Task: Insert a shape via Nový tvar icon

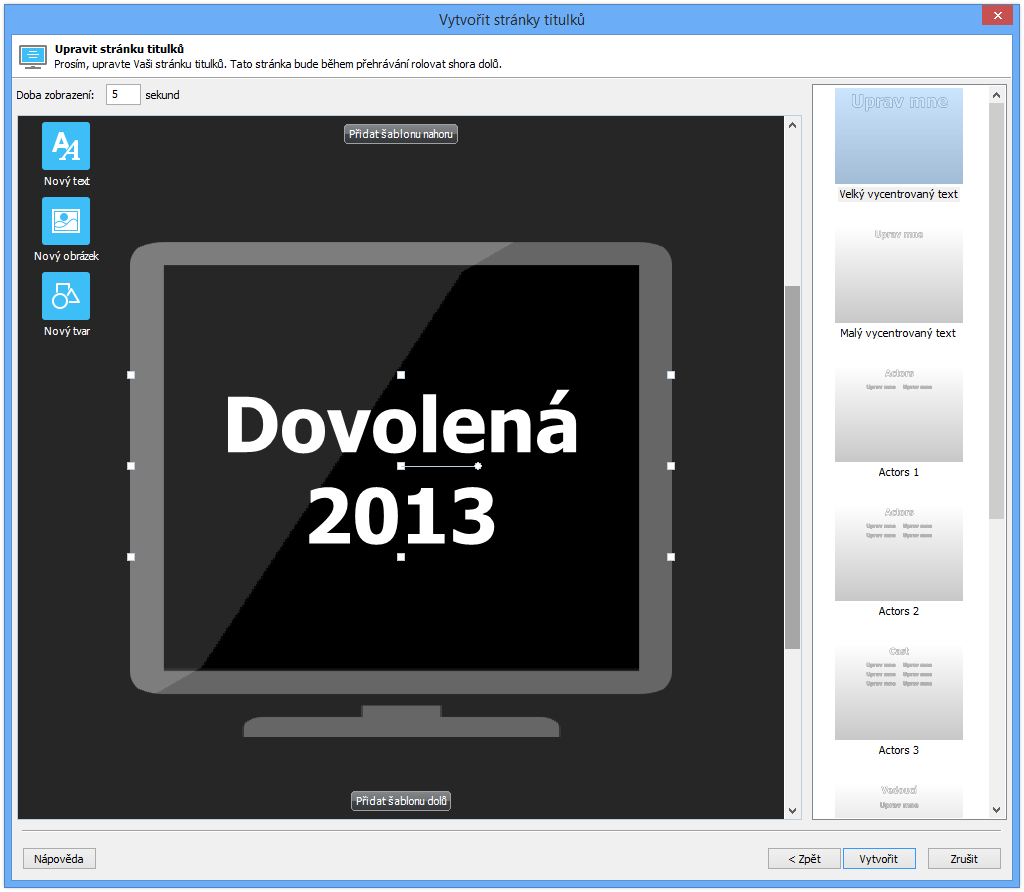Action: pyautogui.click(x=66, y=296)
